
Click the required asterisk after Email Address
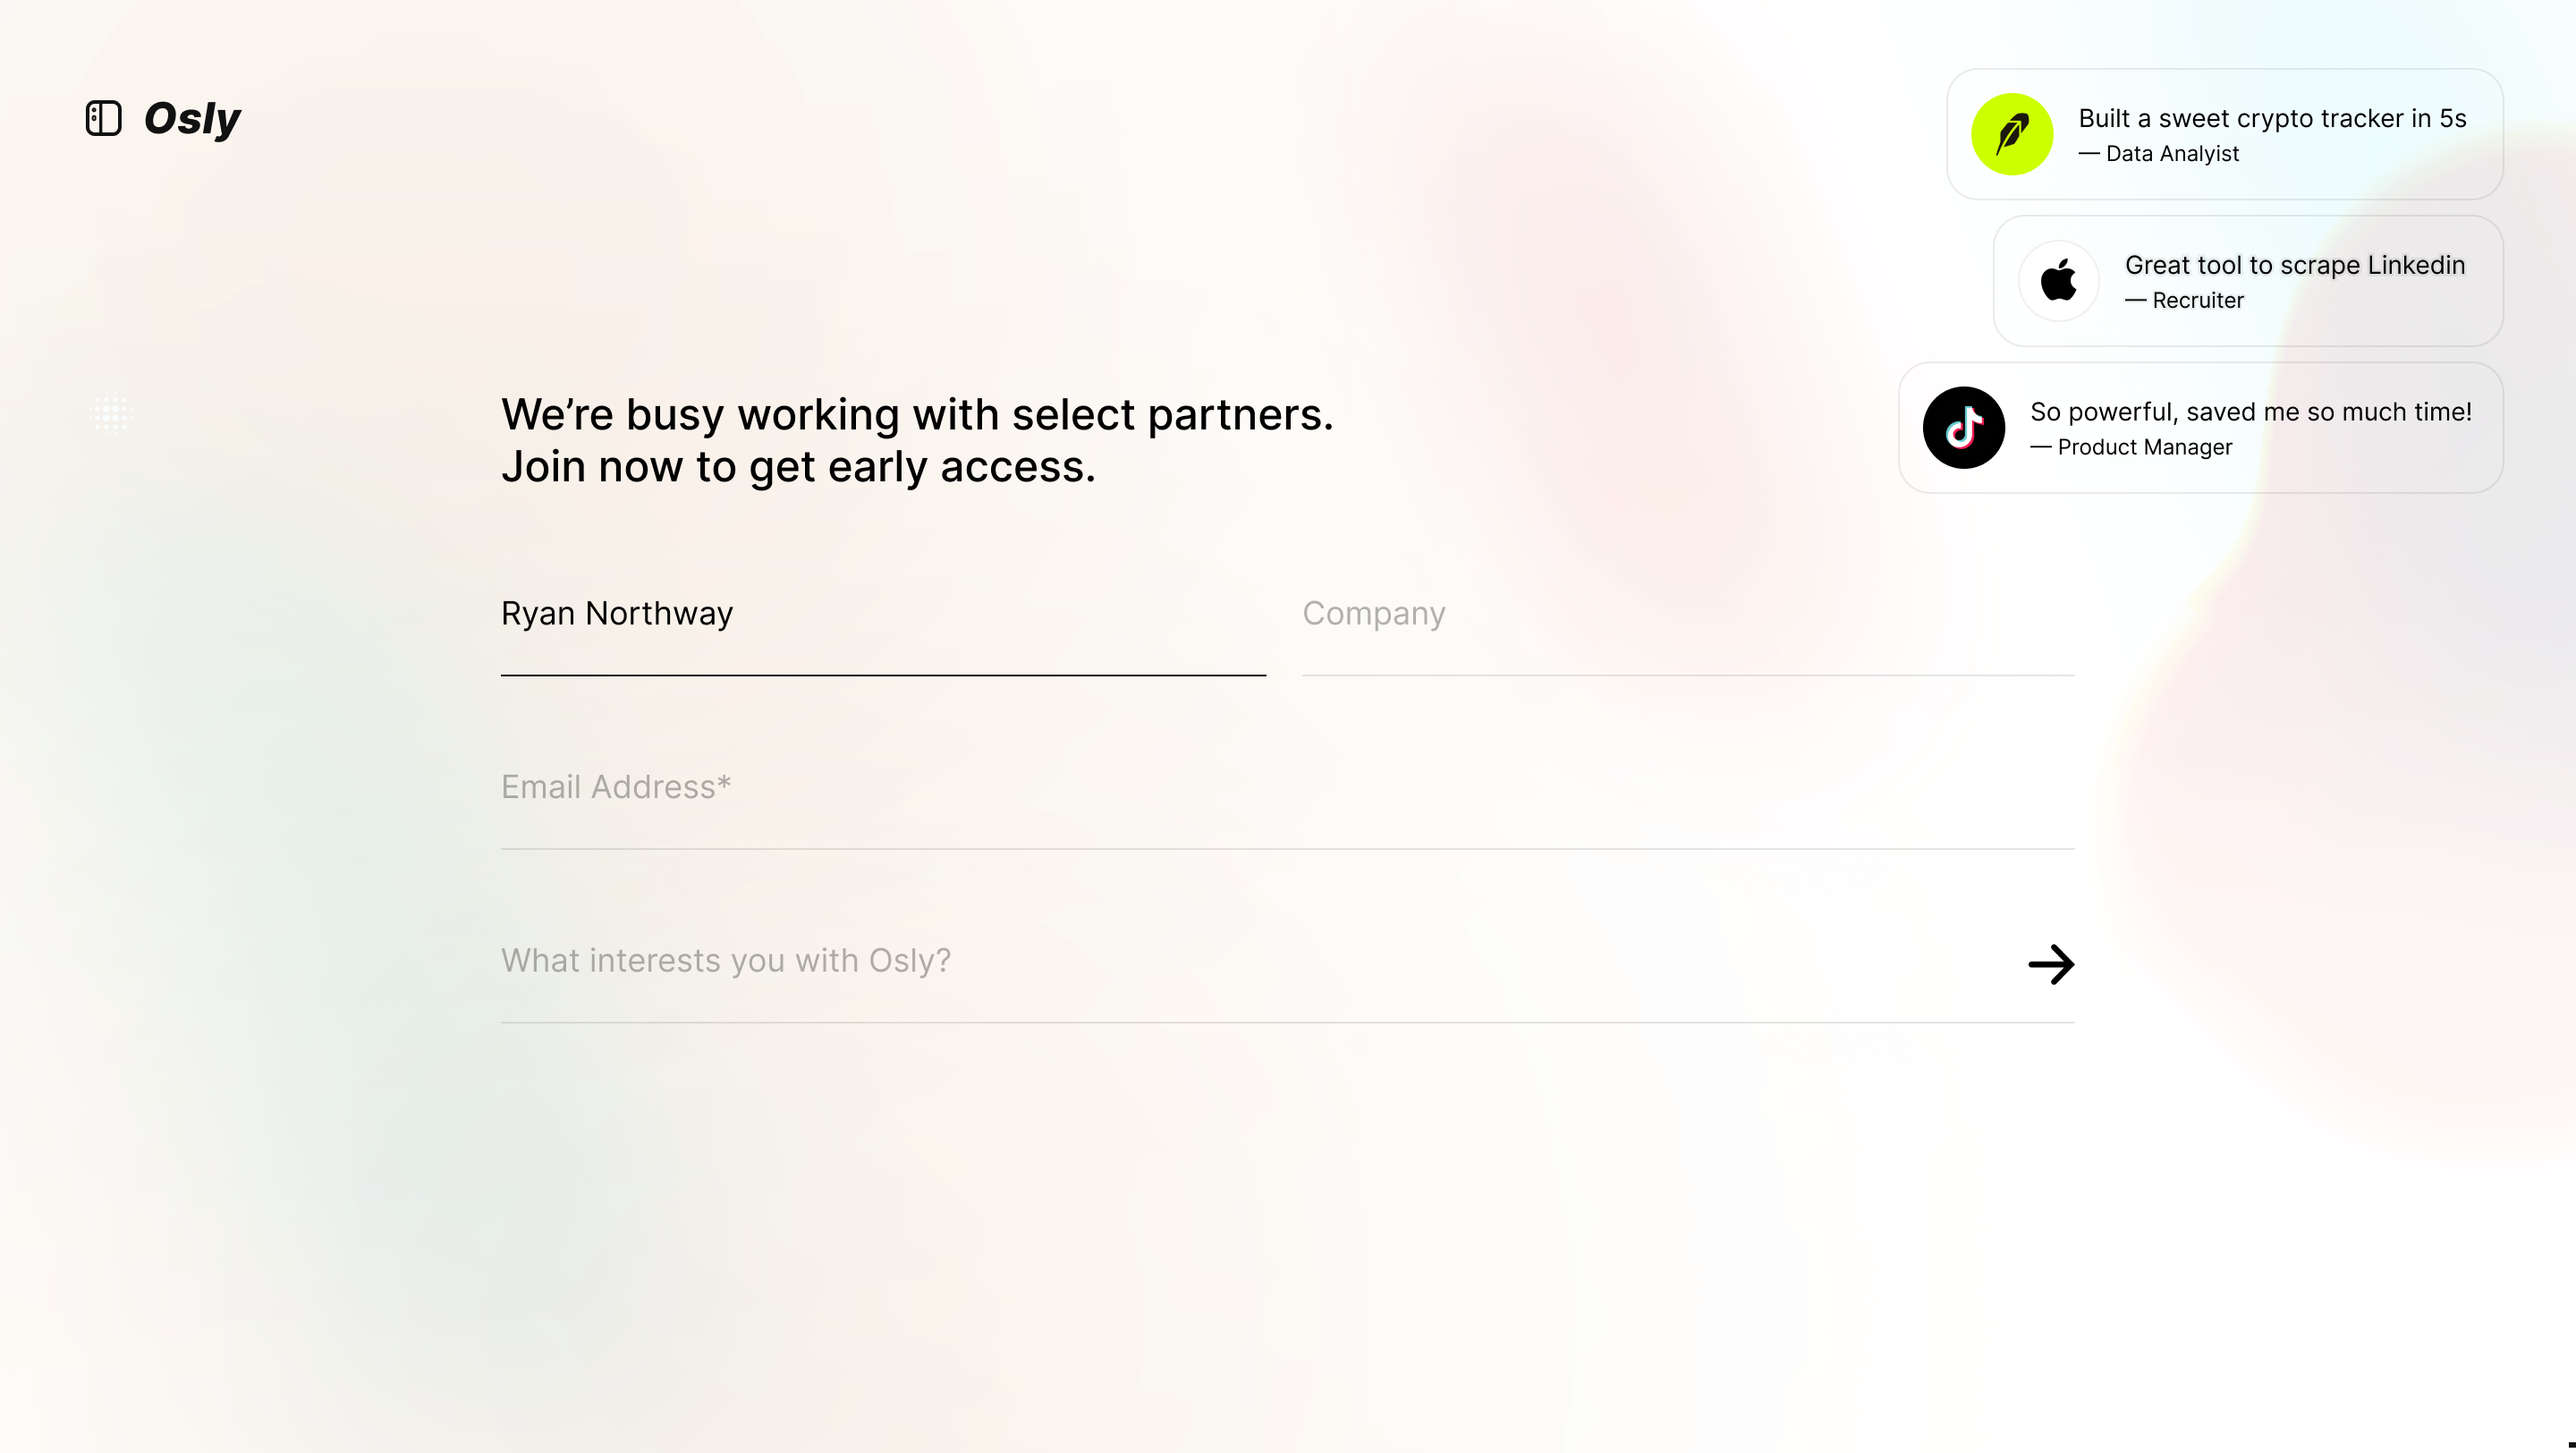point(724,782)
